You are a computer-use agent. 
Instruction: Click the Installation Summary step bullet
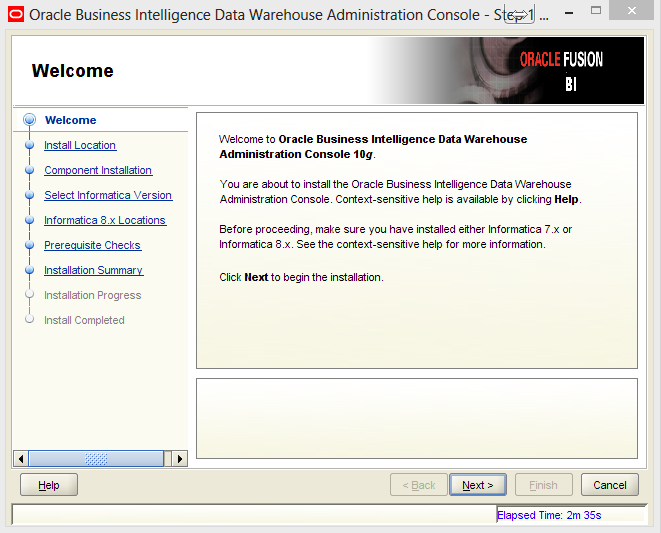pos(29,270)
